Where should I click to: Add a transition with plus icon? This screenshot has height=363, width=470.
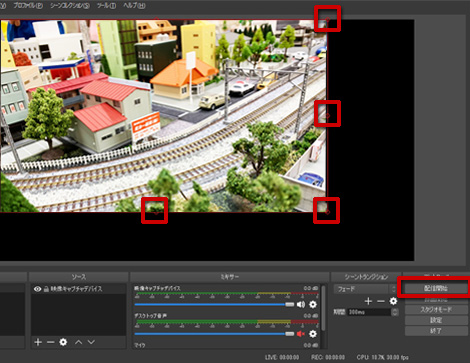point(368,301)
